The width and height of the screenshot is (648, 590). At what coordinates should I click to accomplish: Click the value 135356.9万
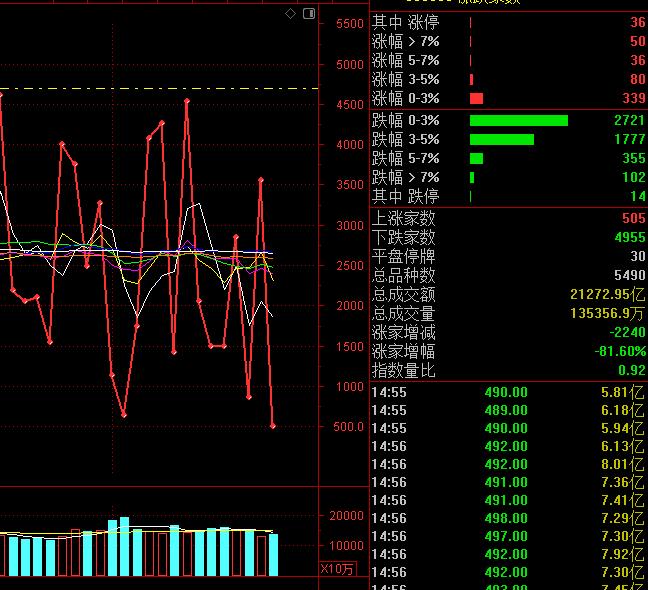point(608,313)
